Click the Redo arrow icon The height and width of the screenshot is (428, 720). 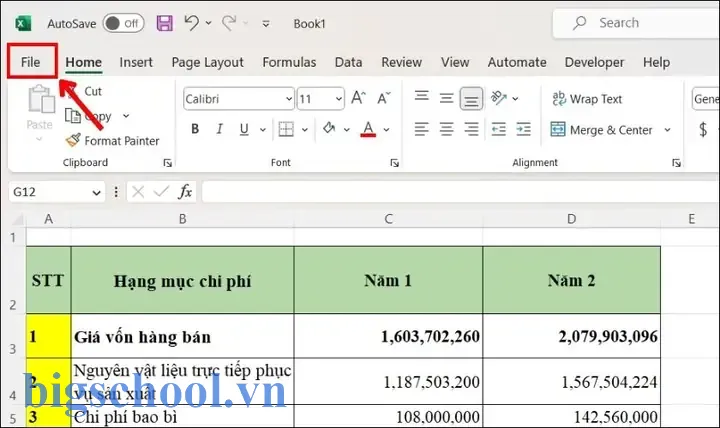coord(229,23)
